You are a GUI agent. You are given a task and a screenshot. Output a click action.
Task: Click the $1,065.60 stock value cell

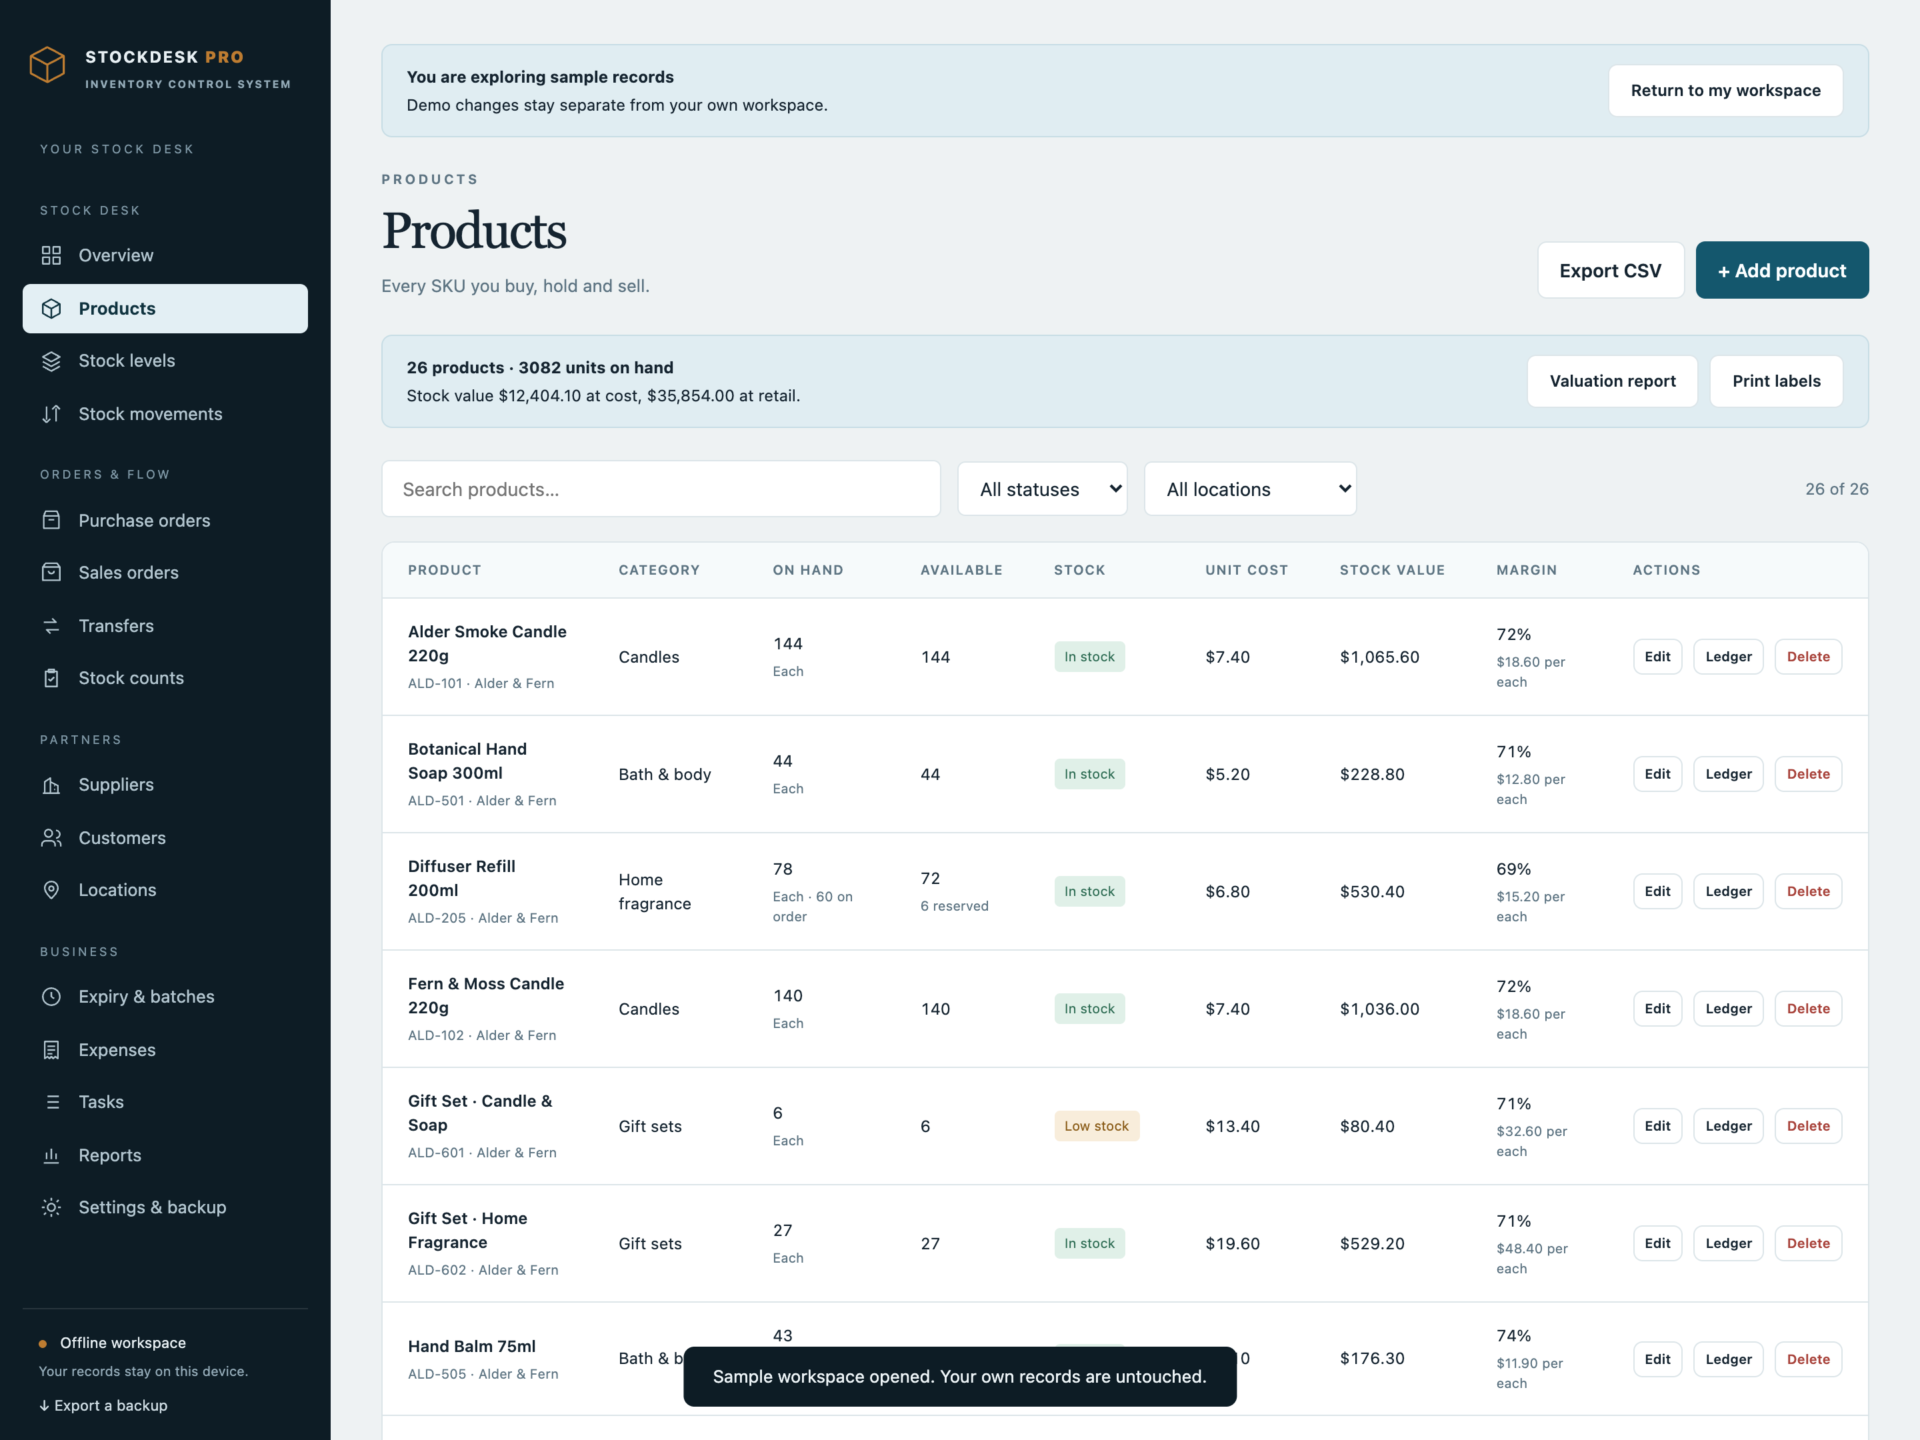point(1379,657)
